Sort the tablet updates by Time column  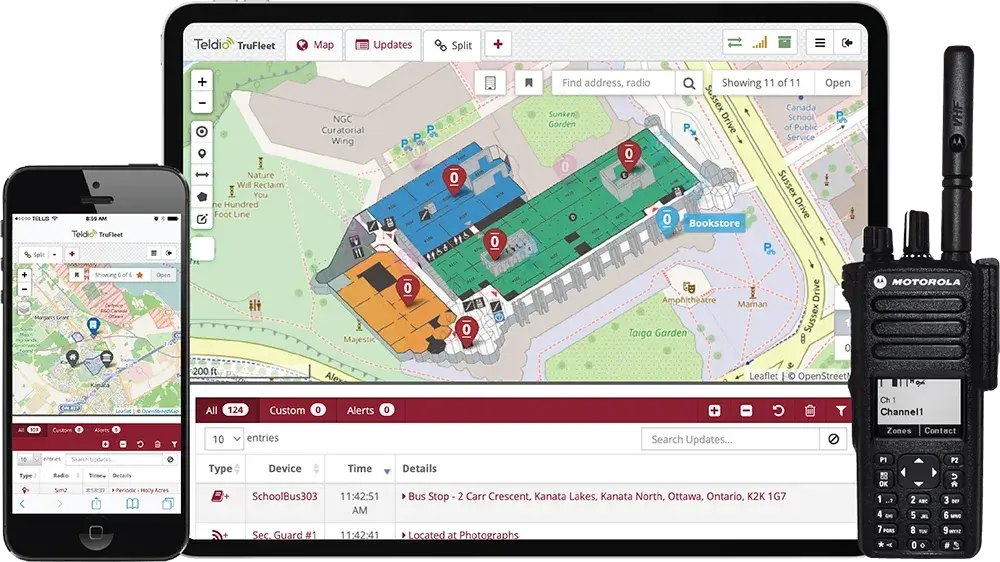pyautogui.click(x=360, y=469)
